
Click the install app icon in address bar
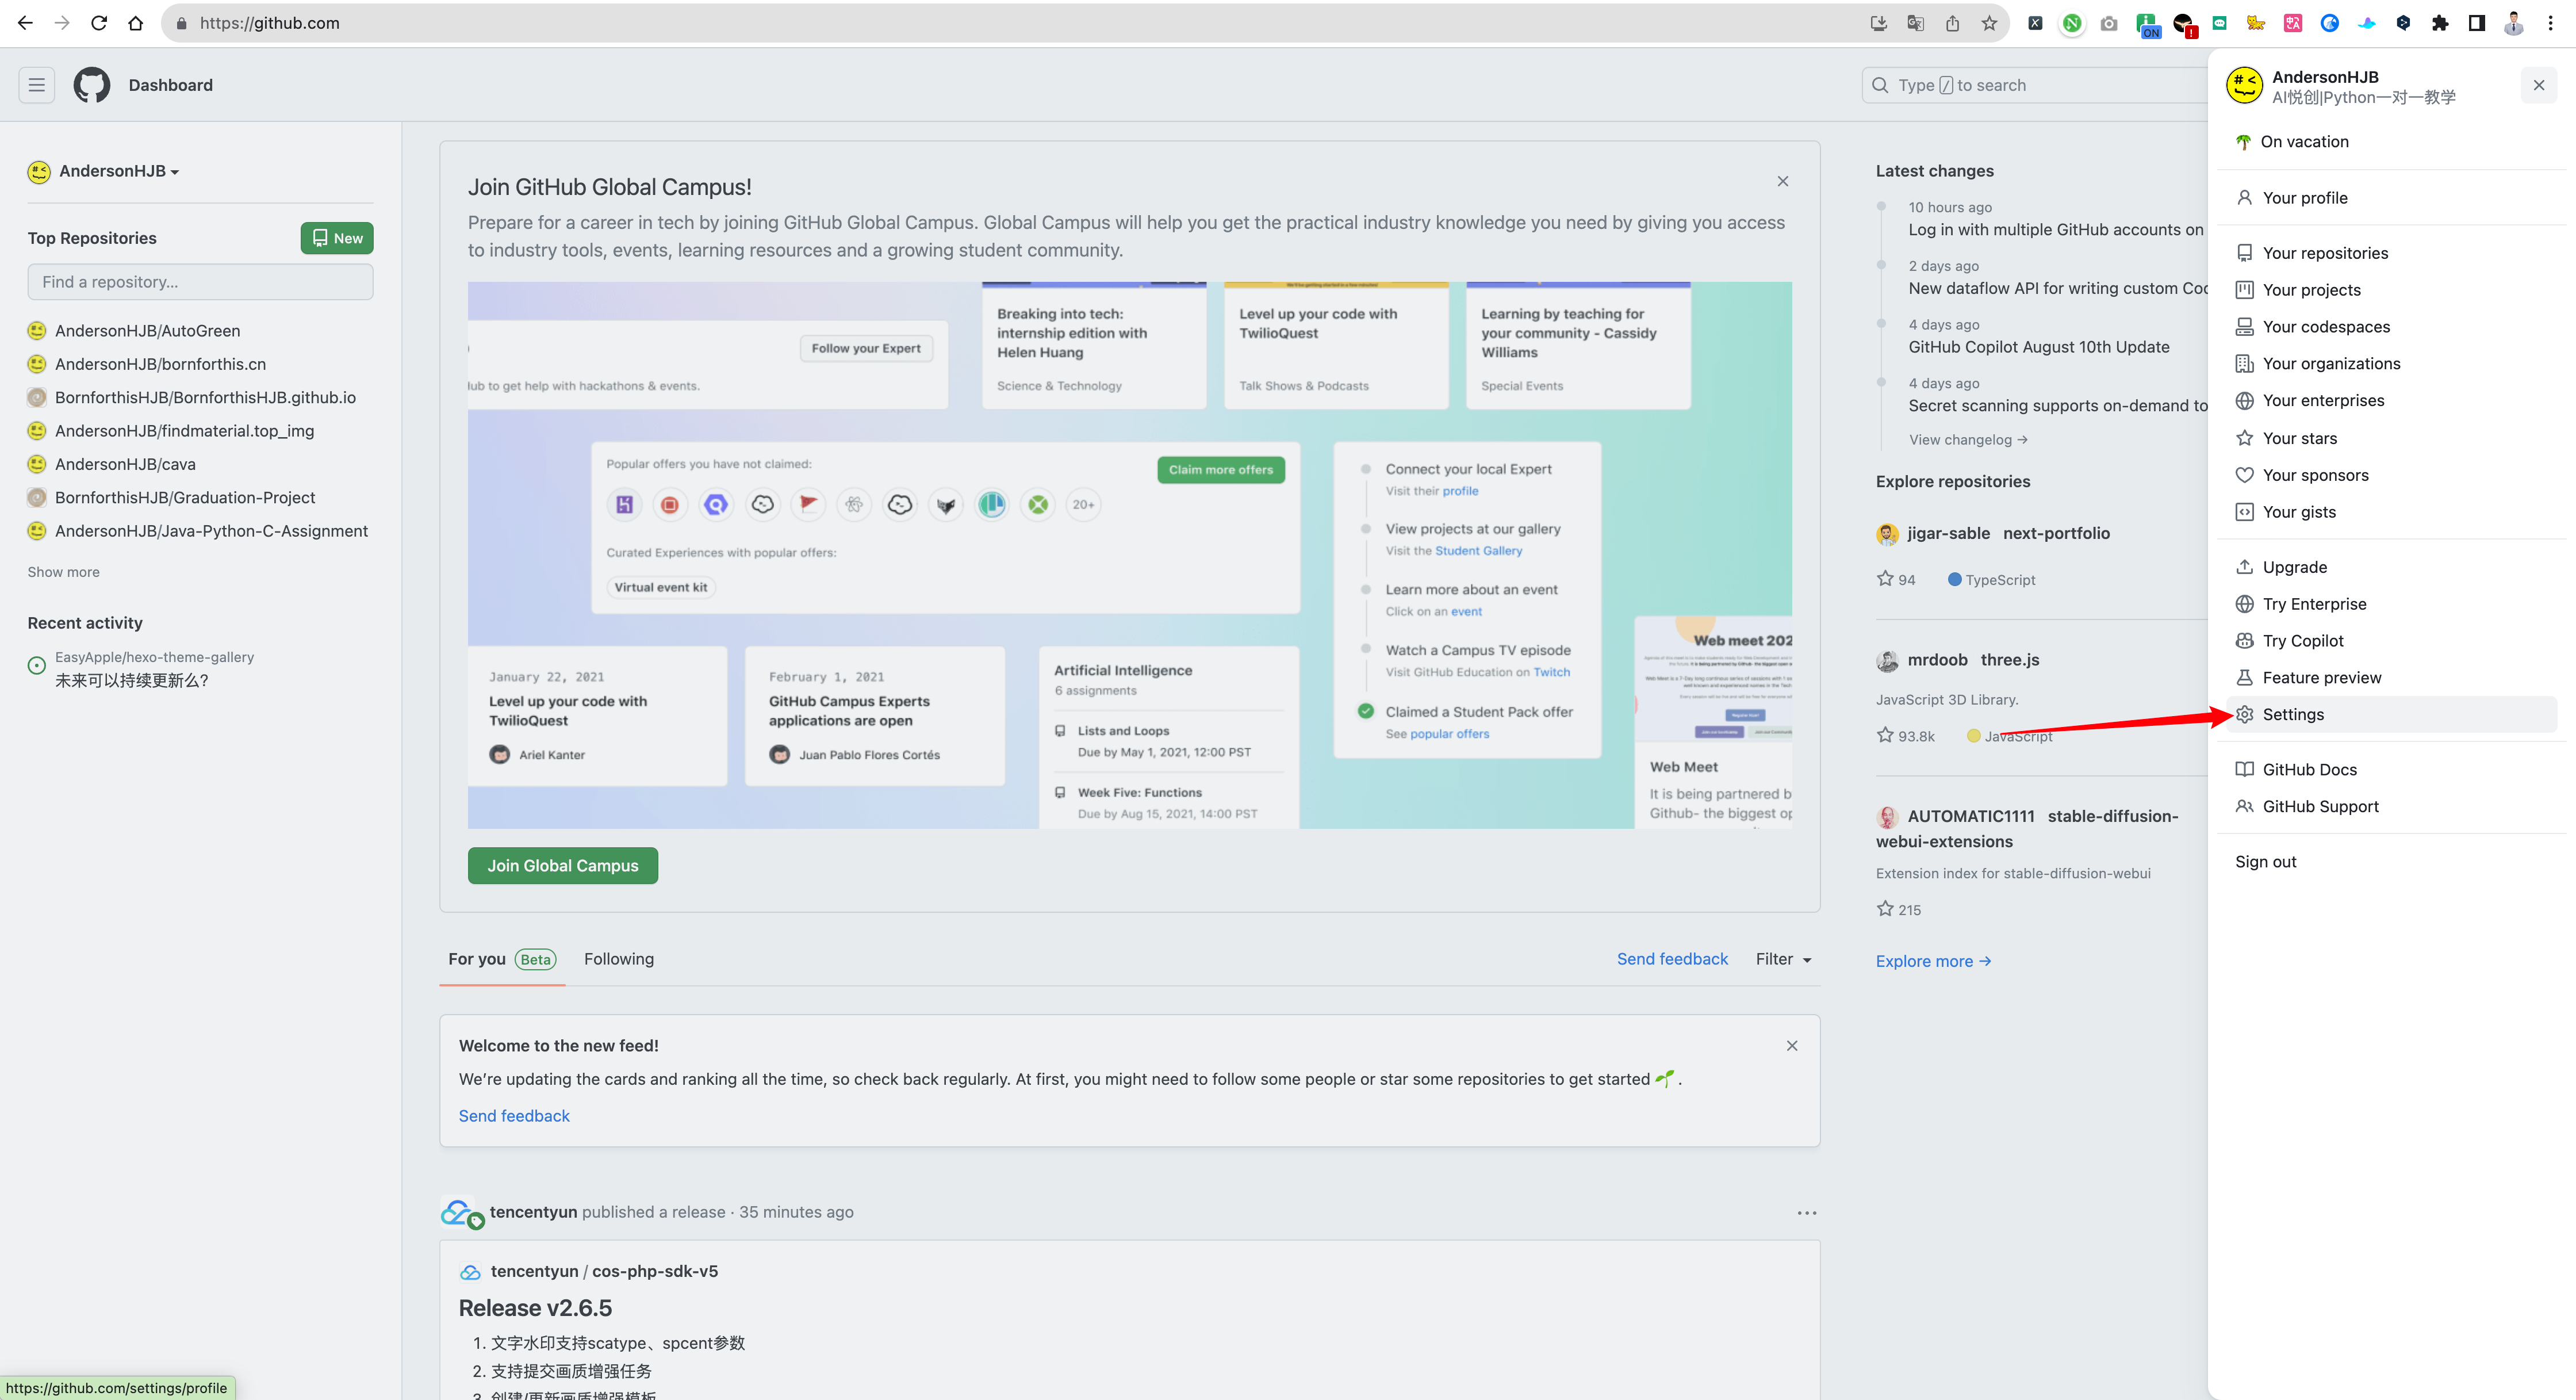(1878, 23)
